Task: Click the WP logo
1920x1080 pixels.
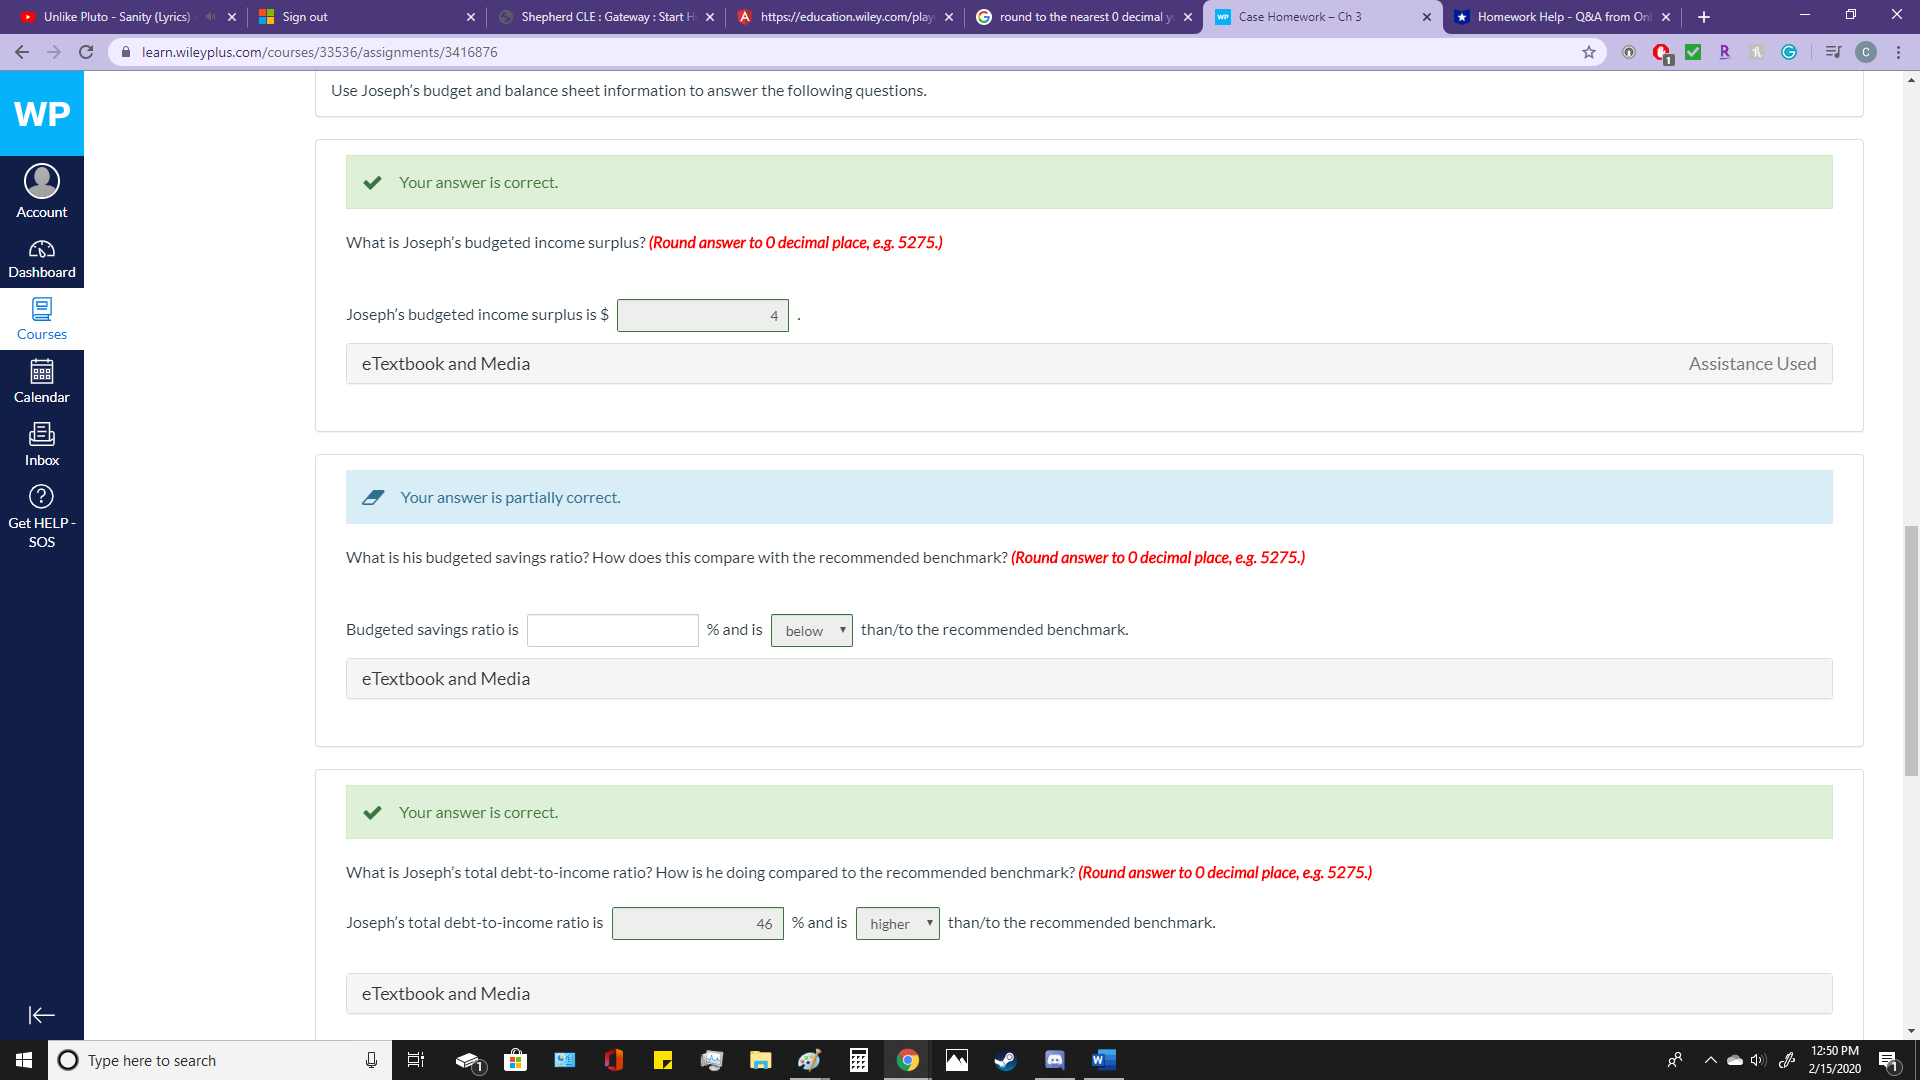Action: (42, 114)
